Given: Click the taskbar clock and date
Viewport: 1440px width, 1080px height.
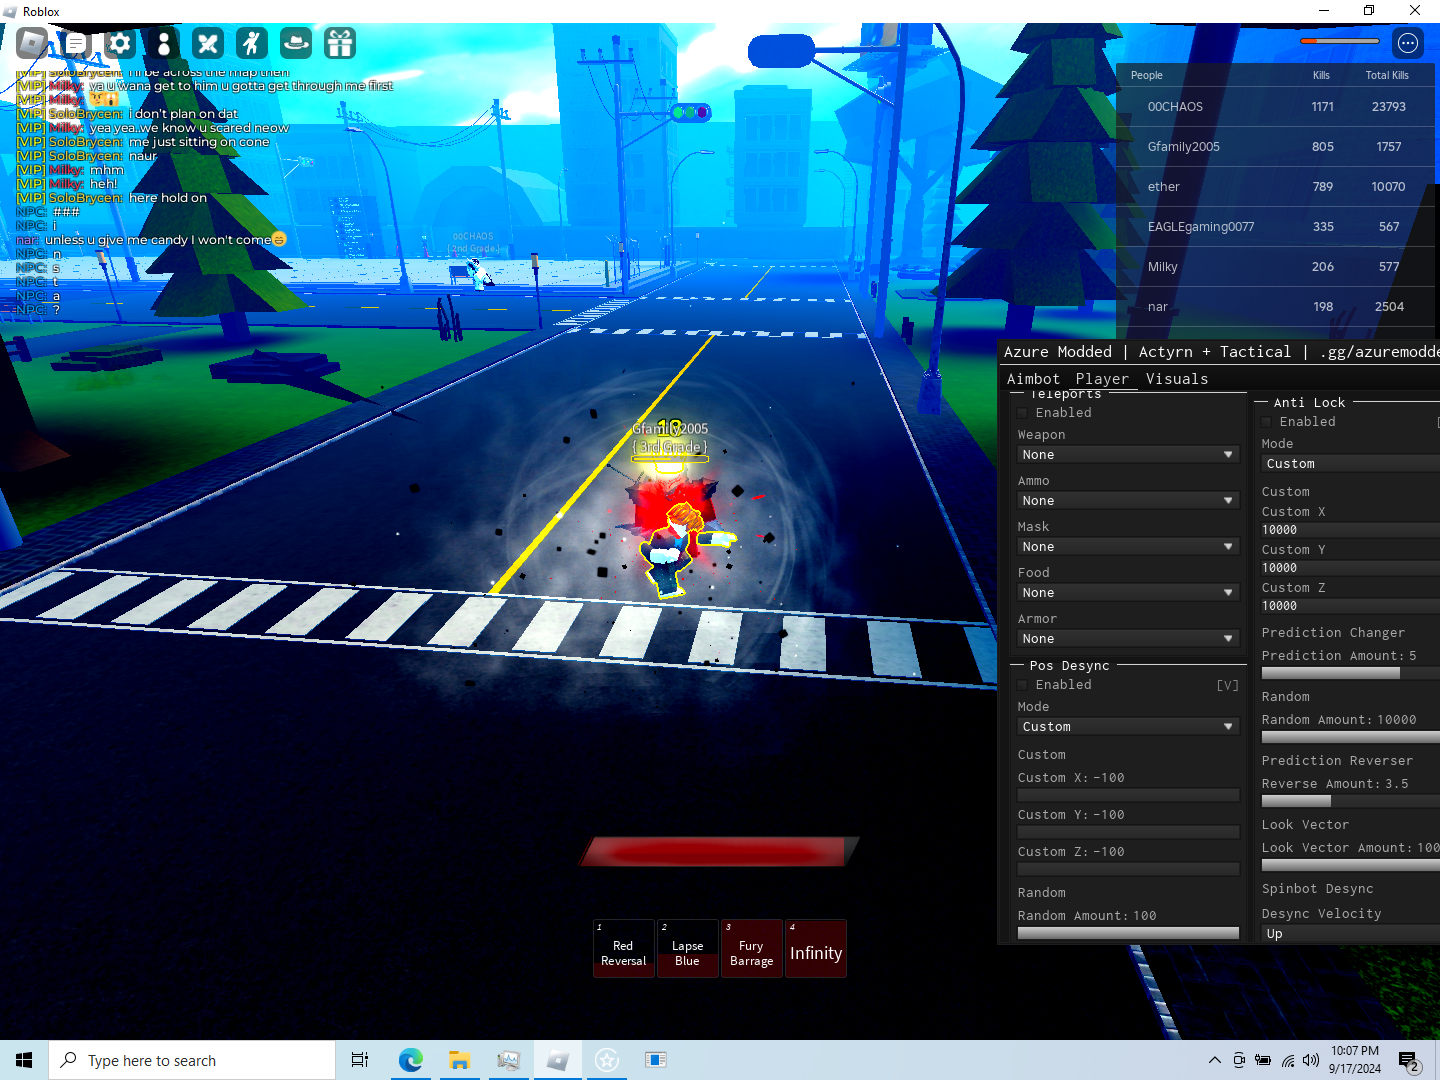Looking at the screenshot, I should (x=1355, y=1060).
